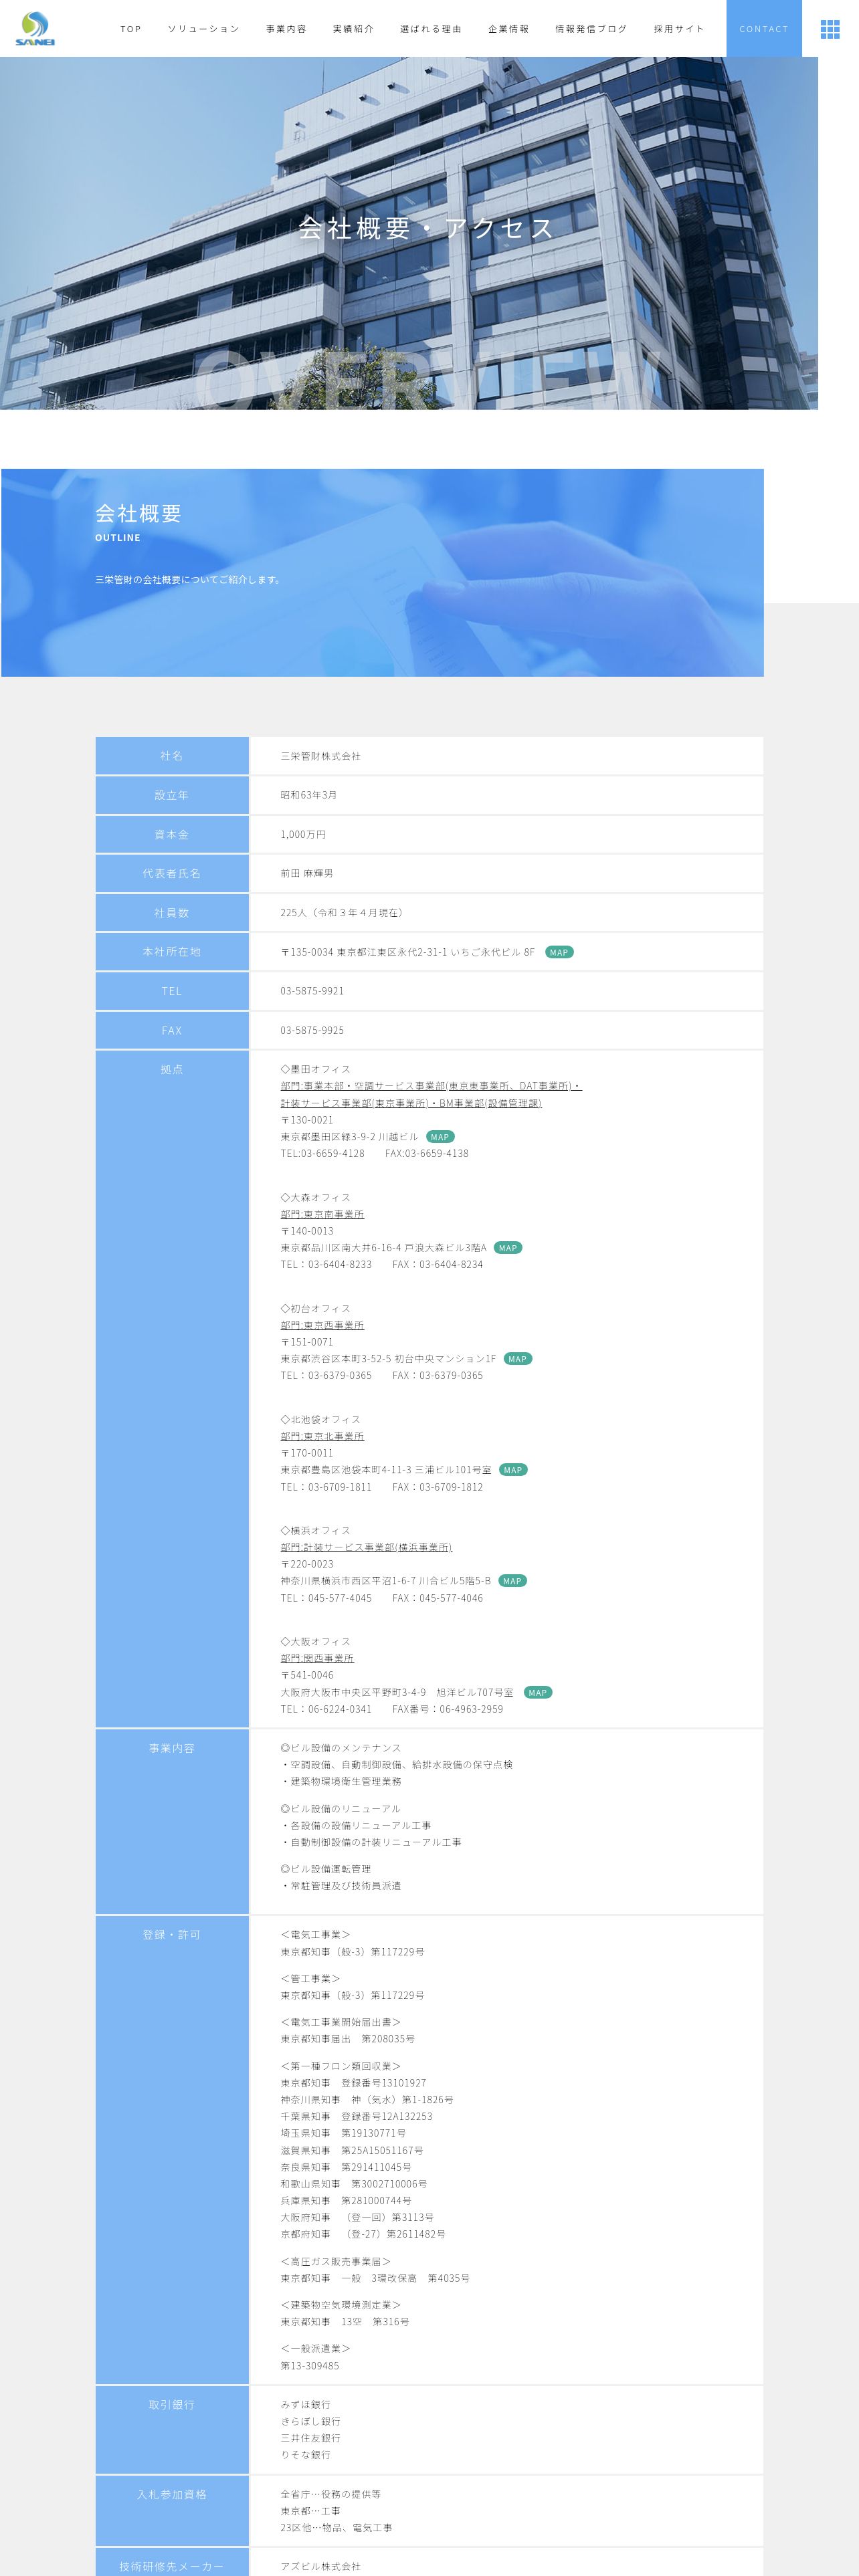Click 東京北事業所 department link
The width and height of the screenshot is (859, 2576).
(x=322, y=1436)
